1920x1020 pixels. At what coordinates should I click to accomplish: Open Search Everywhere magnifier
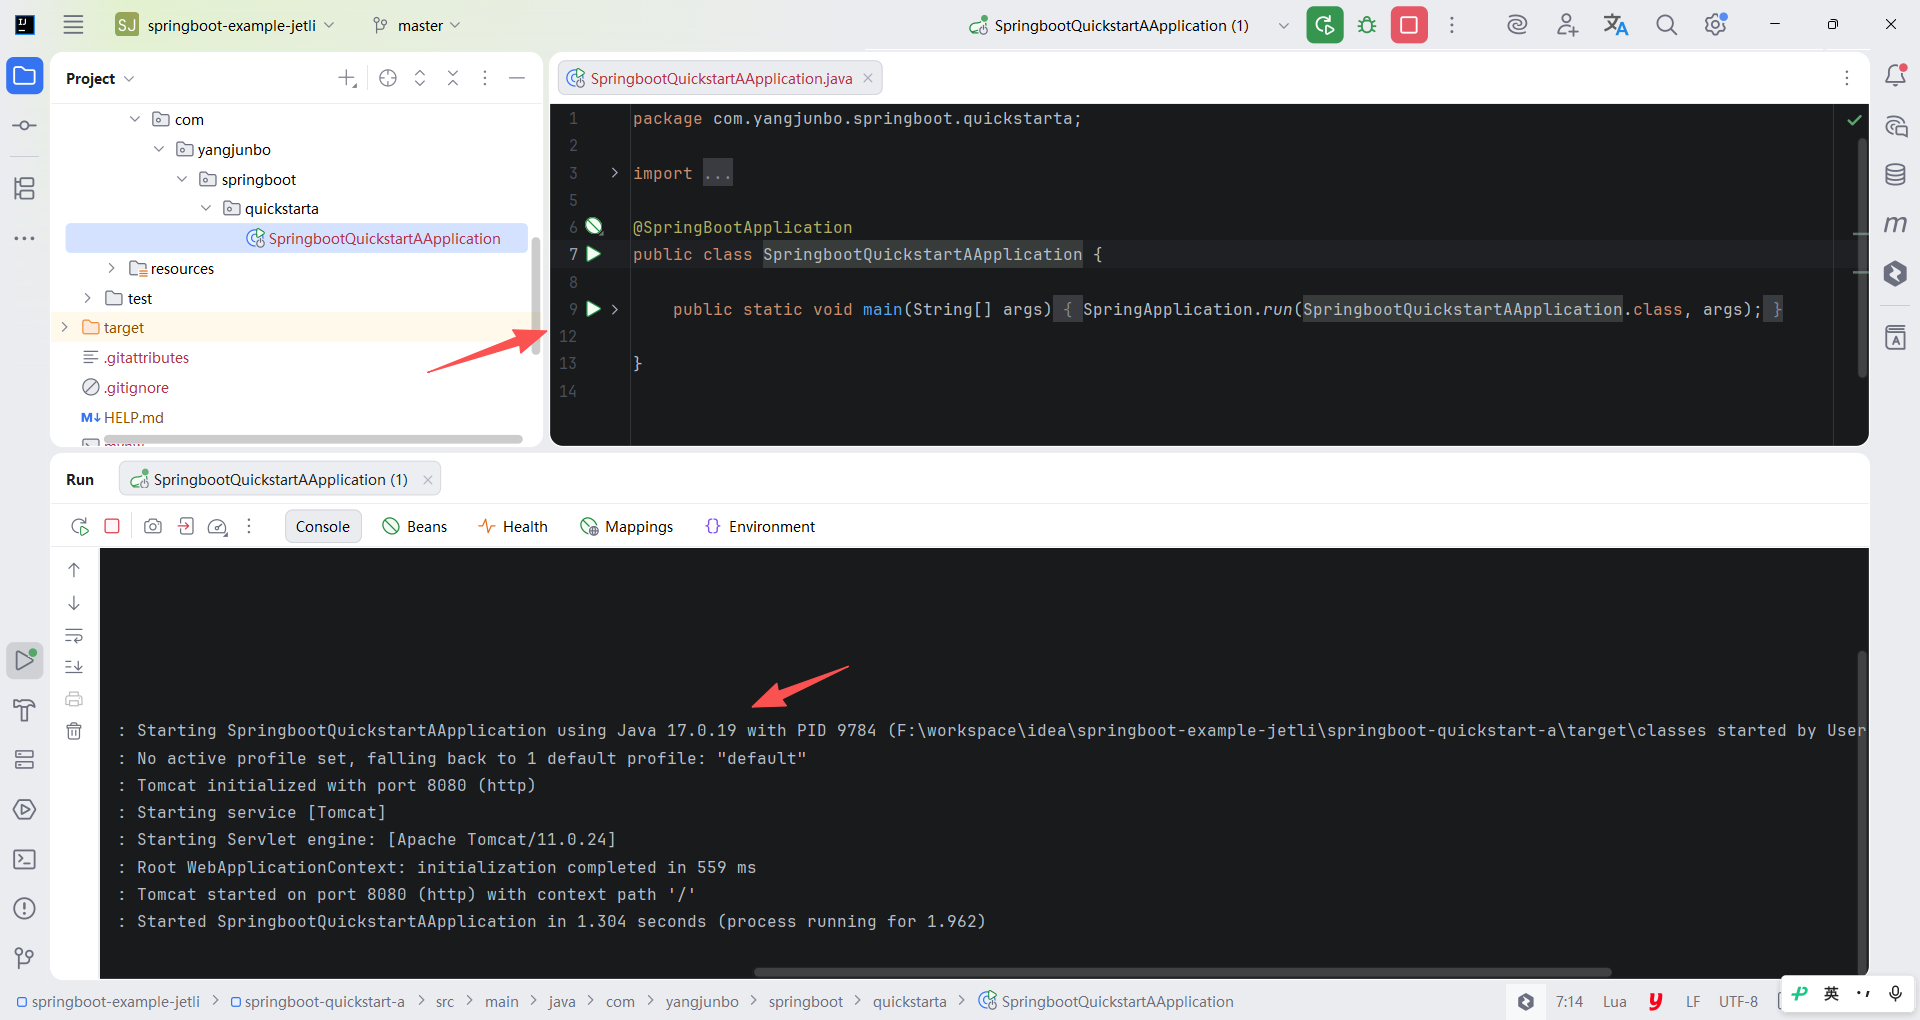click(x=1666, y=25)
